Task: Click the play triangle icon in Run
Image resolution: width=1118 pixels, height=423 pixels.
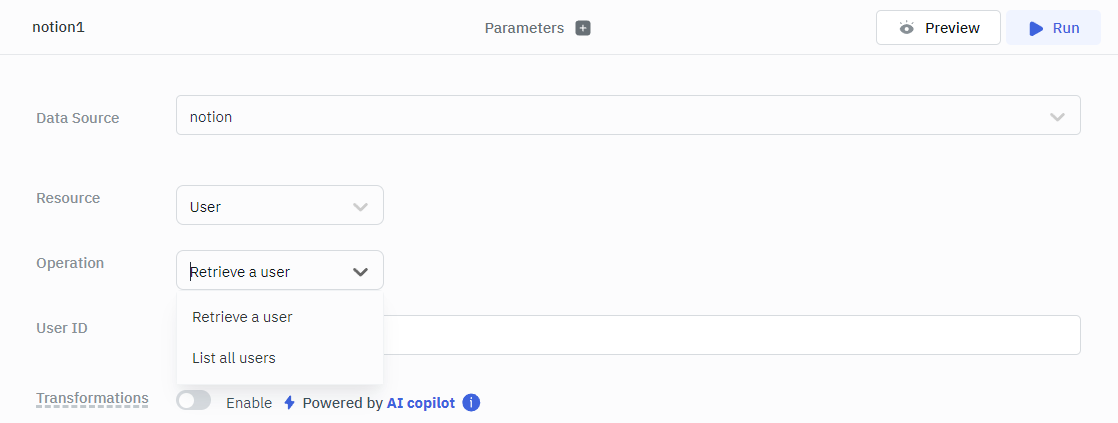Action: point(1036,28)
